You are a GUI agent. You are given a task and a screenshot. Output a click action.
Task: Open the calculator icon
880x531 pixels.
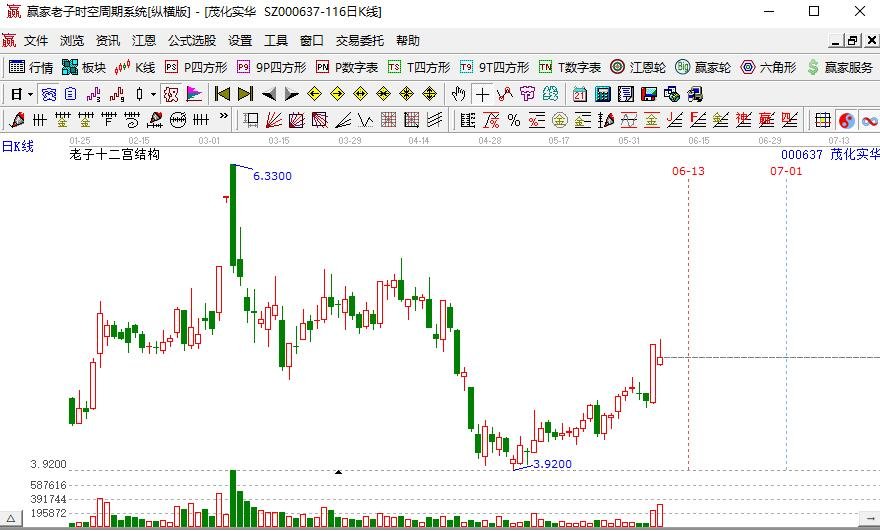coord(603,94)
